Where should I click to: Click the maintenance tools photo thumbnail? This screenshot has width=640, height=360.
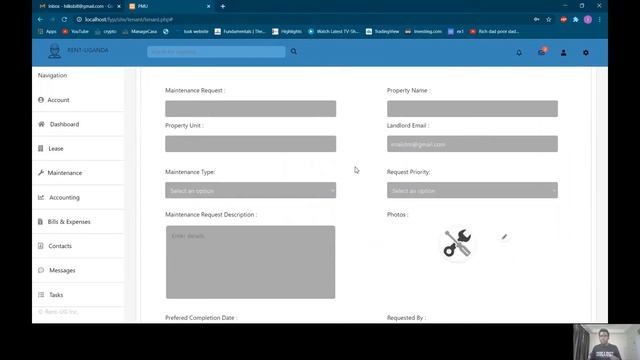pos(458,243)
